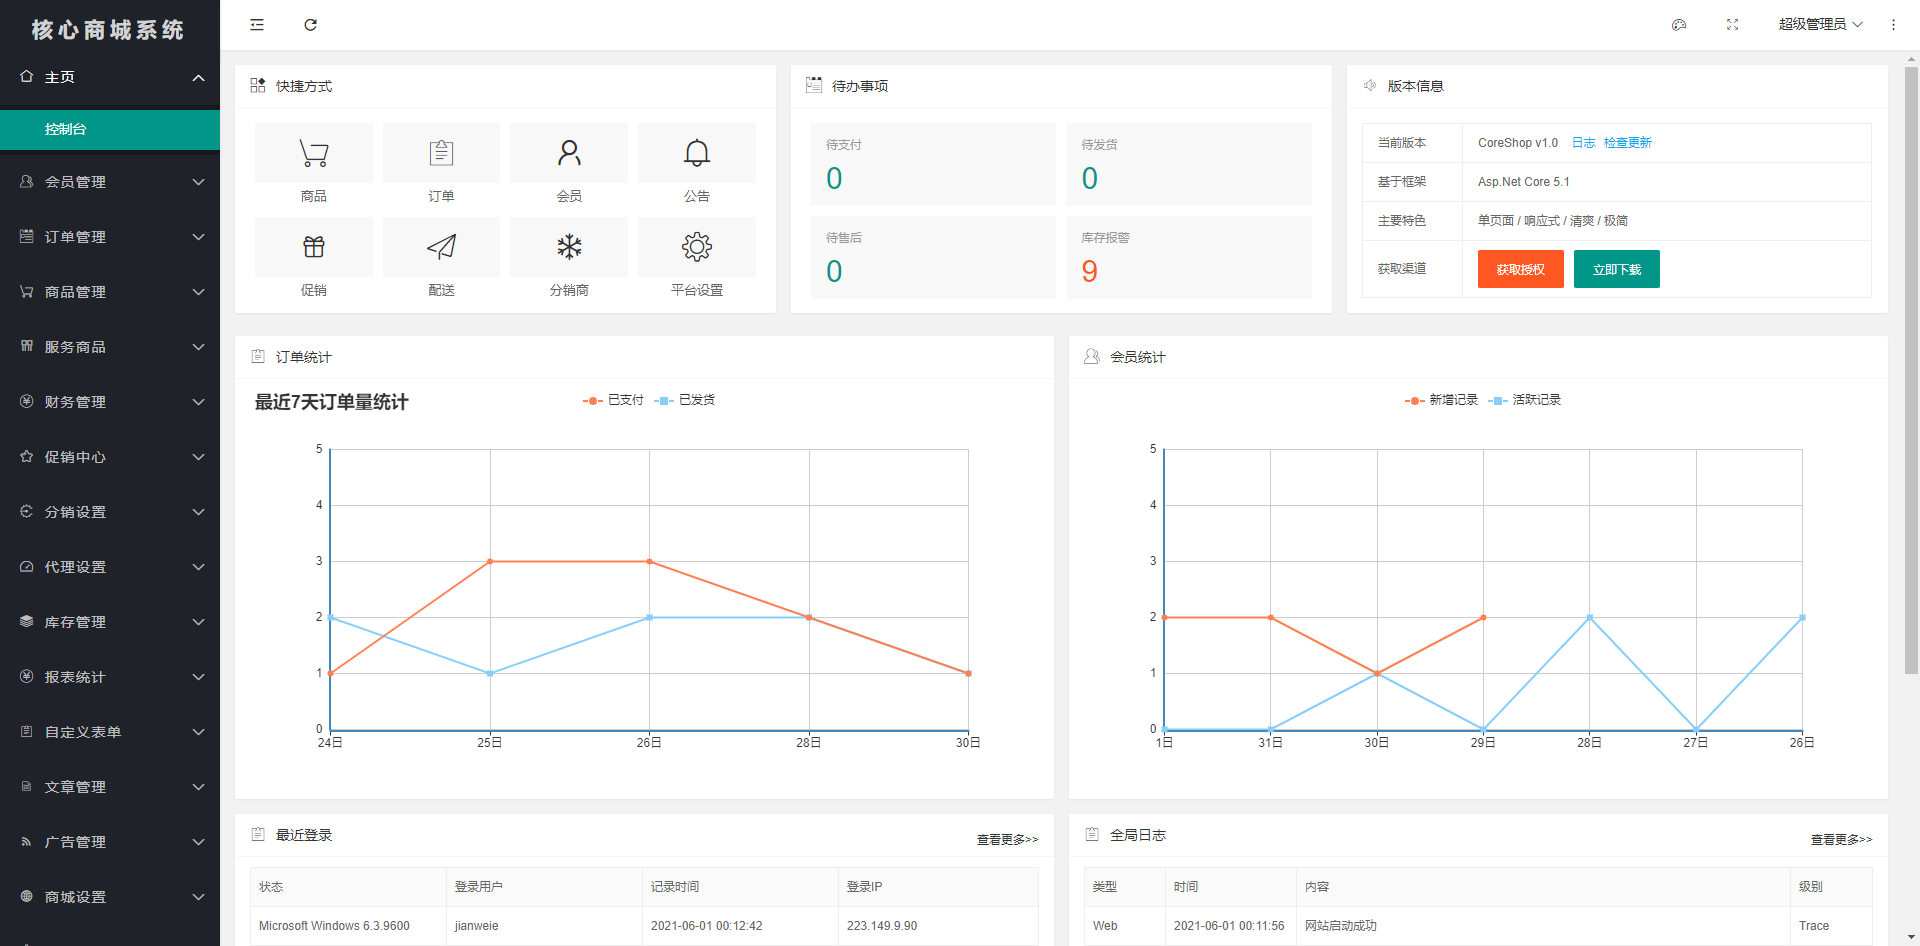
Task: Toggle the 已发货 series in order chart legend
Action: pyautogui.click(x=685, y=400)
